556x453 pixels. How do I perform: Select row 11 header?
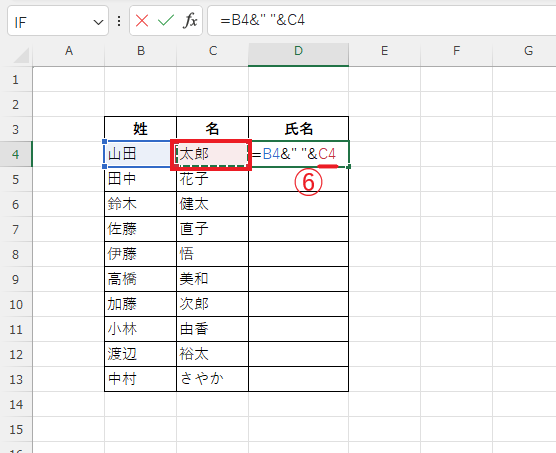[16, 329]
